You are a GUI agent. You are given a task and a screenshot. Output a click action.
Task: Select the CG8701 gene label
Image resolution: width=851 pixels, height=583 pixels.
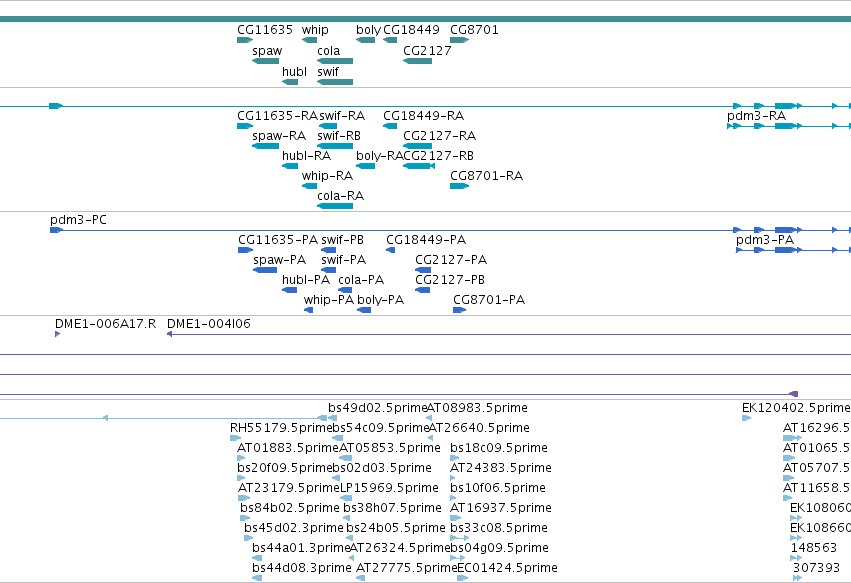click(474, 30)
